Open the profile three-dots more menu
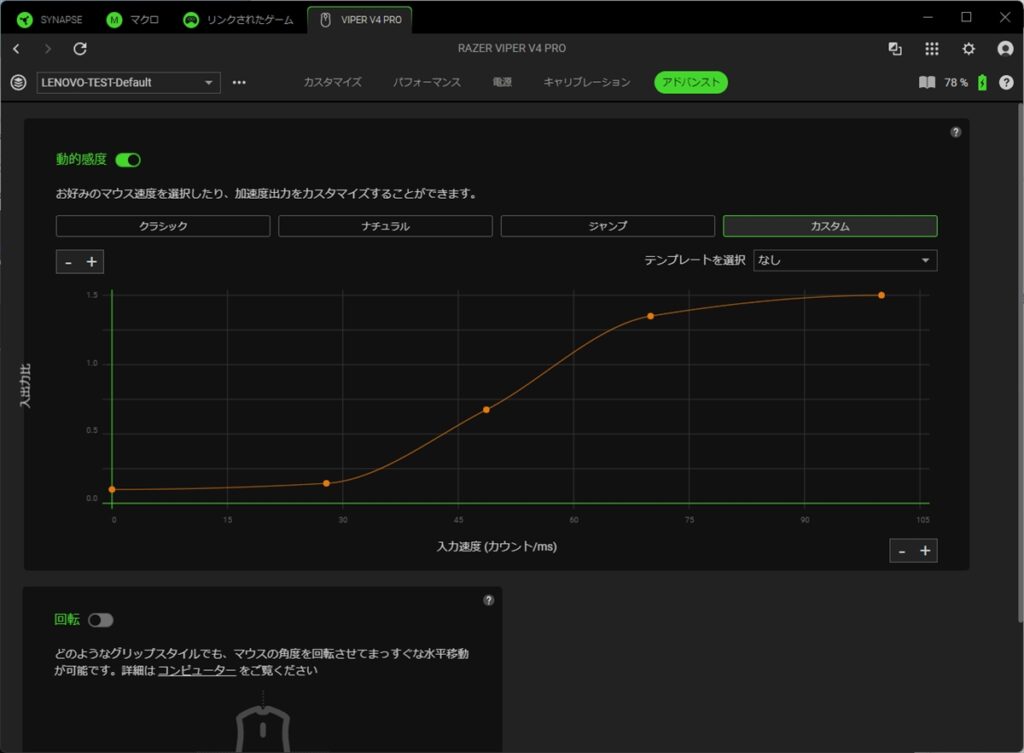 [239, 83]
